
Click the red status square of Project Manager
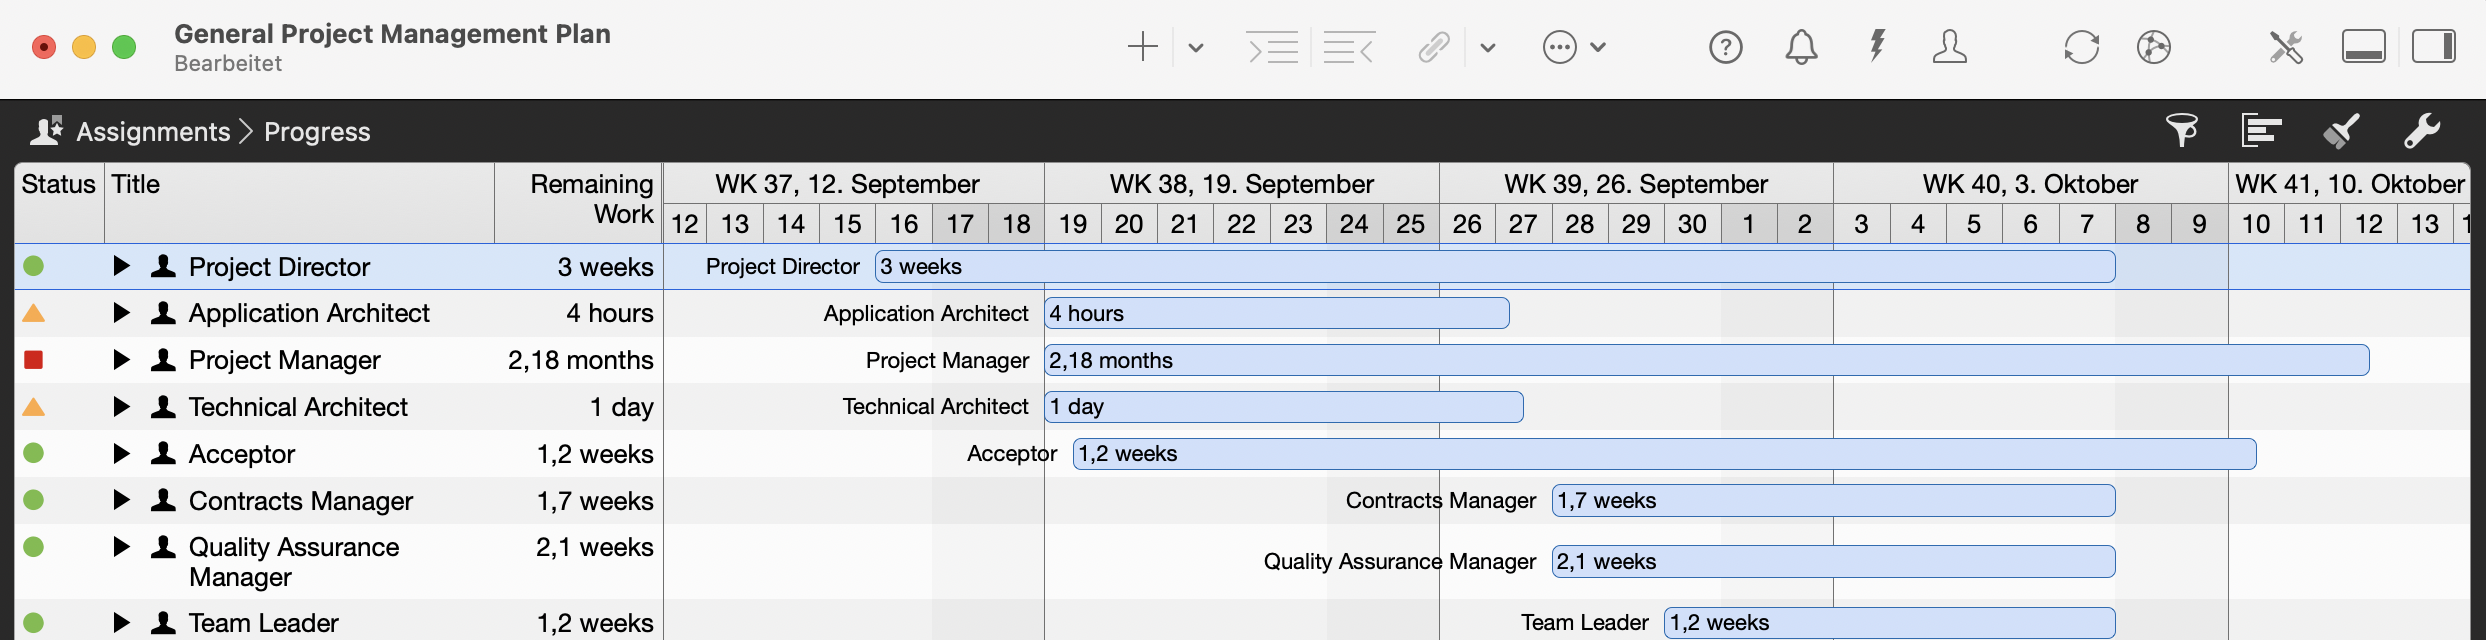(x=34, y=360)
